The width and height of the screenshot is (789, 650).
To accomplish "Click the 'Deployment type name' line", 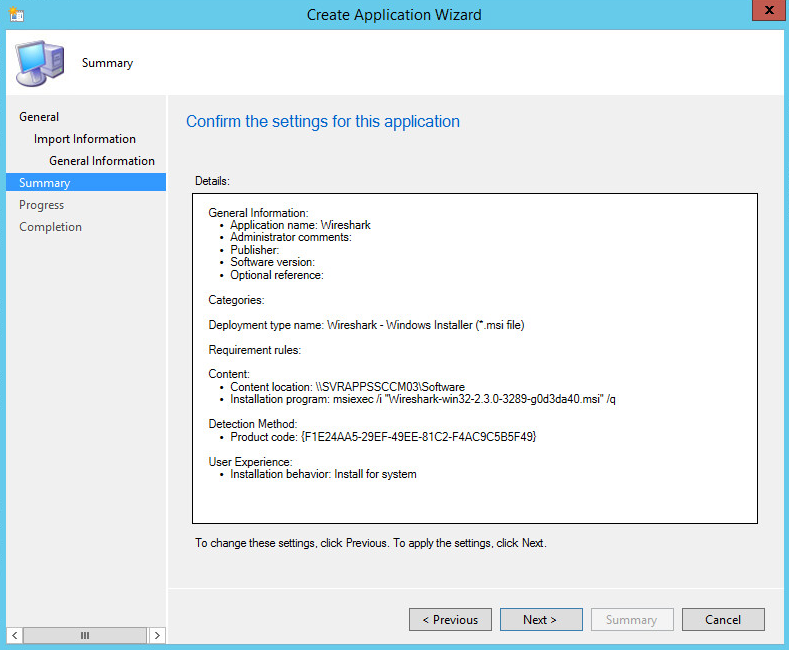I will 366,325.
